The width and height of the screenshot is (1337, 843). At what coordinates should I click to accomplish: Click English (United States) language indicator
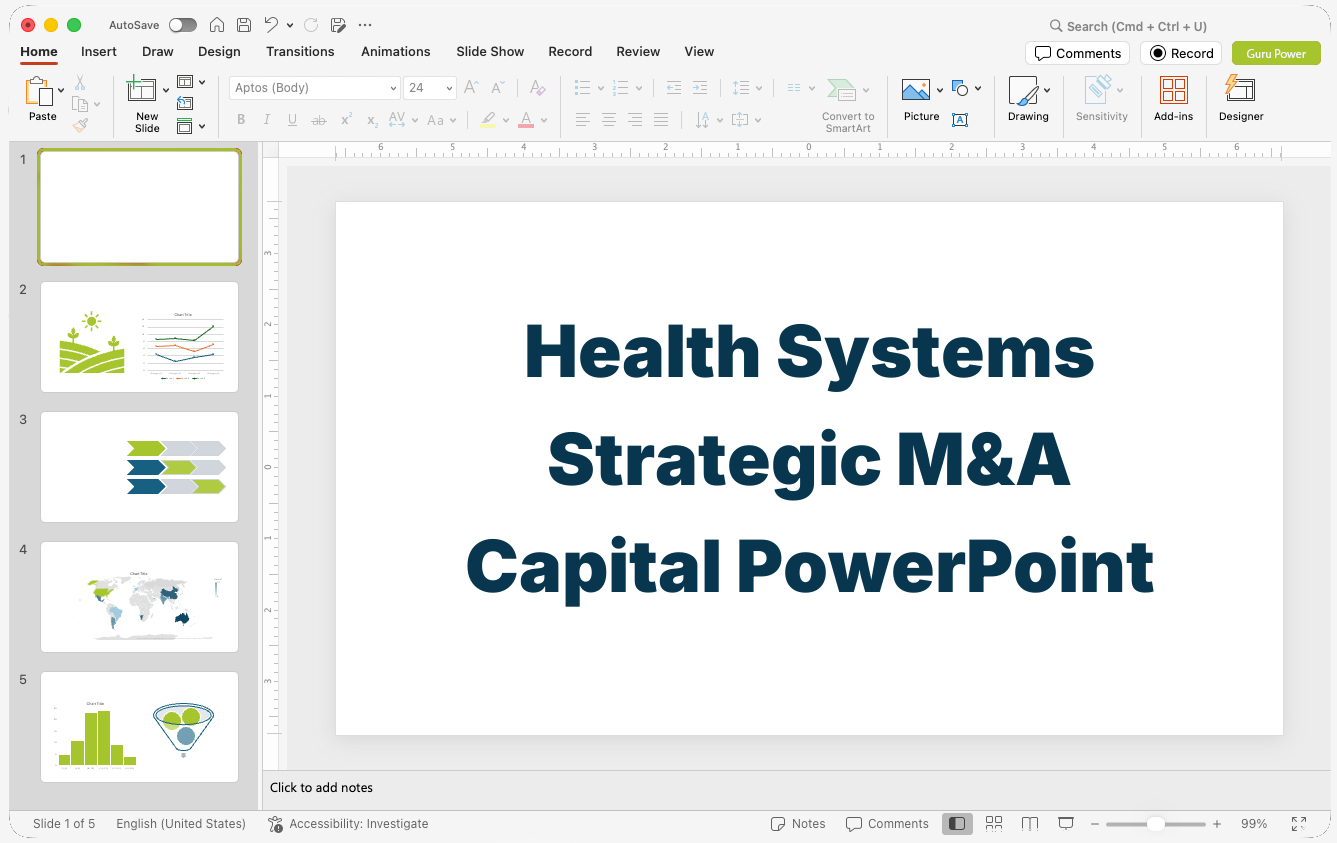tap(181, 824)
